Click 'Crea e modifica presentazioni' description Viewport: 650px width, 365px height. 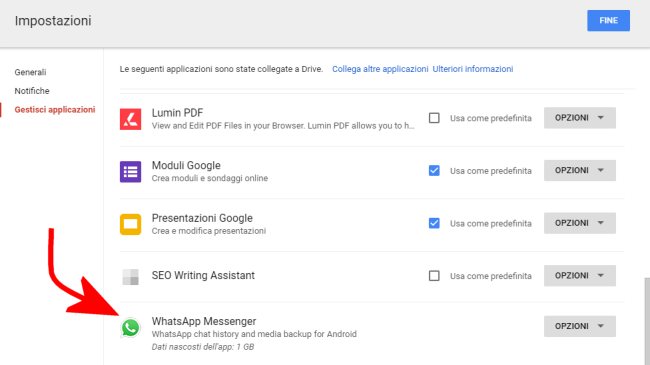[x=209, y=231]
